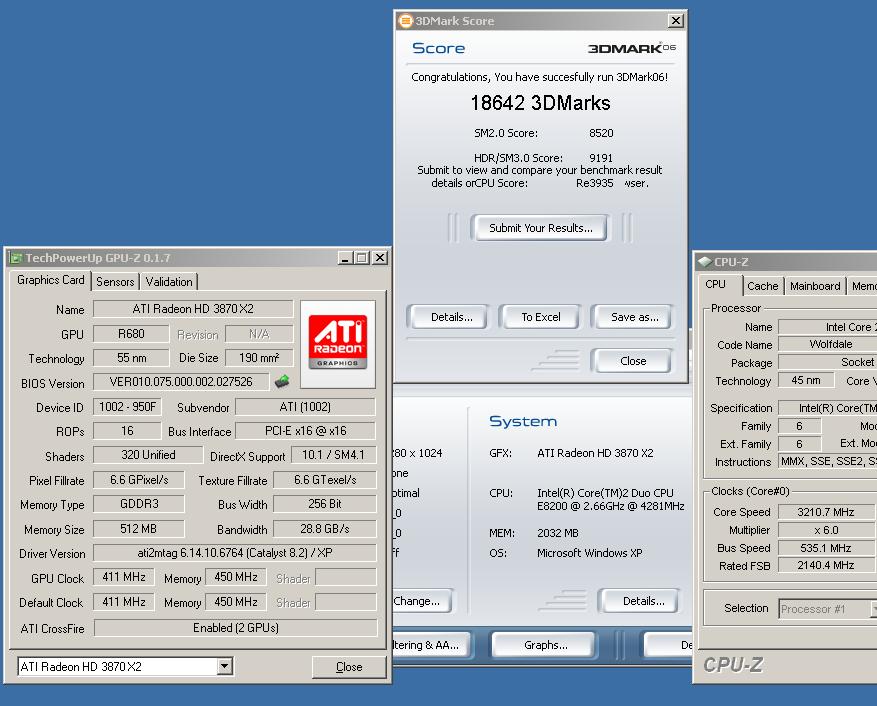The height and width of the screenshot is (706, 877).
Task: Click the GPU-Z Name field ATI Radeon HD 3870 X2
Action: click(193, 309)
